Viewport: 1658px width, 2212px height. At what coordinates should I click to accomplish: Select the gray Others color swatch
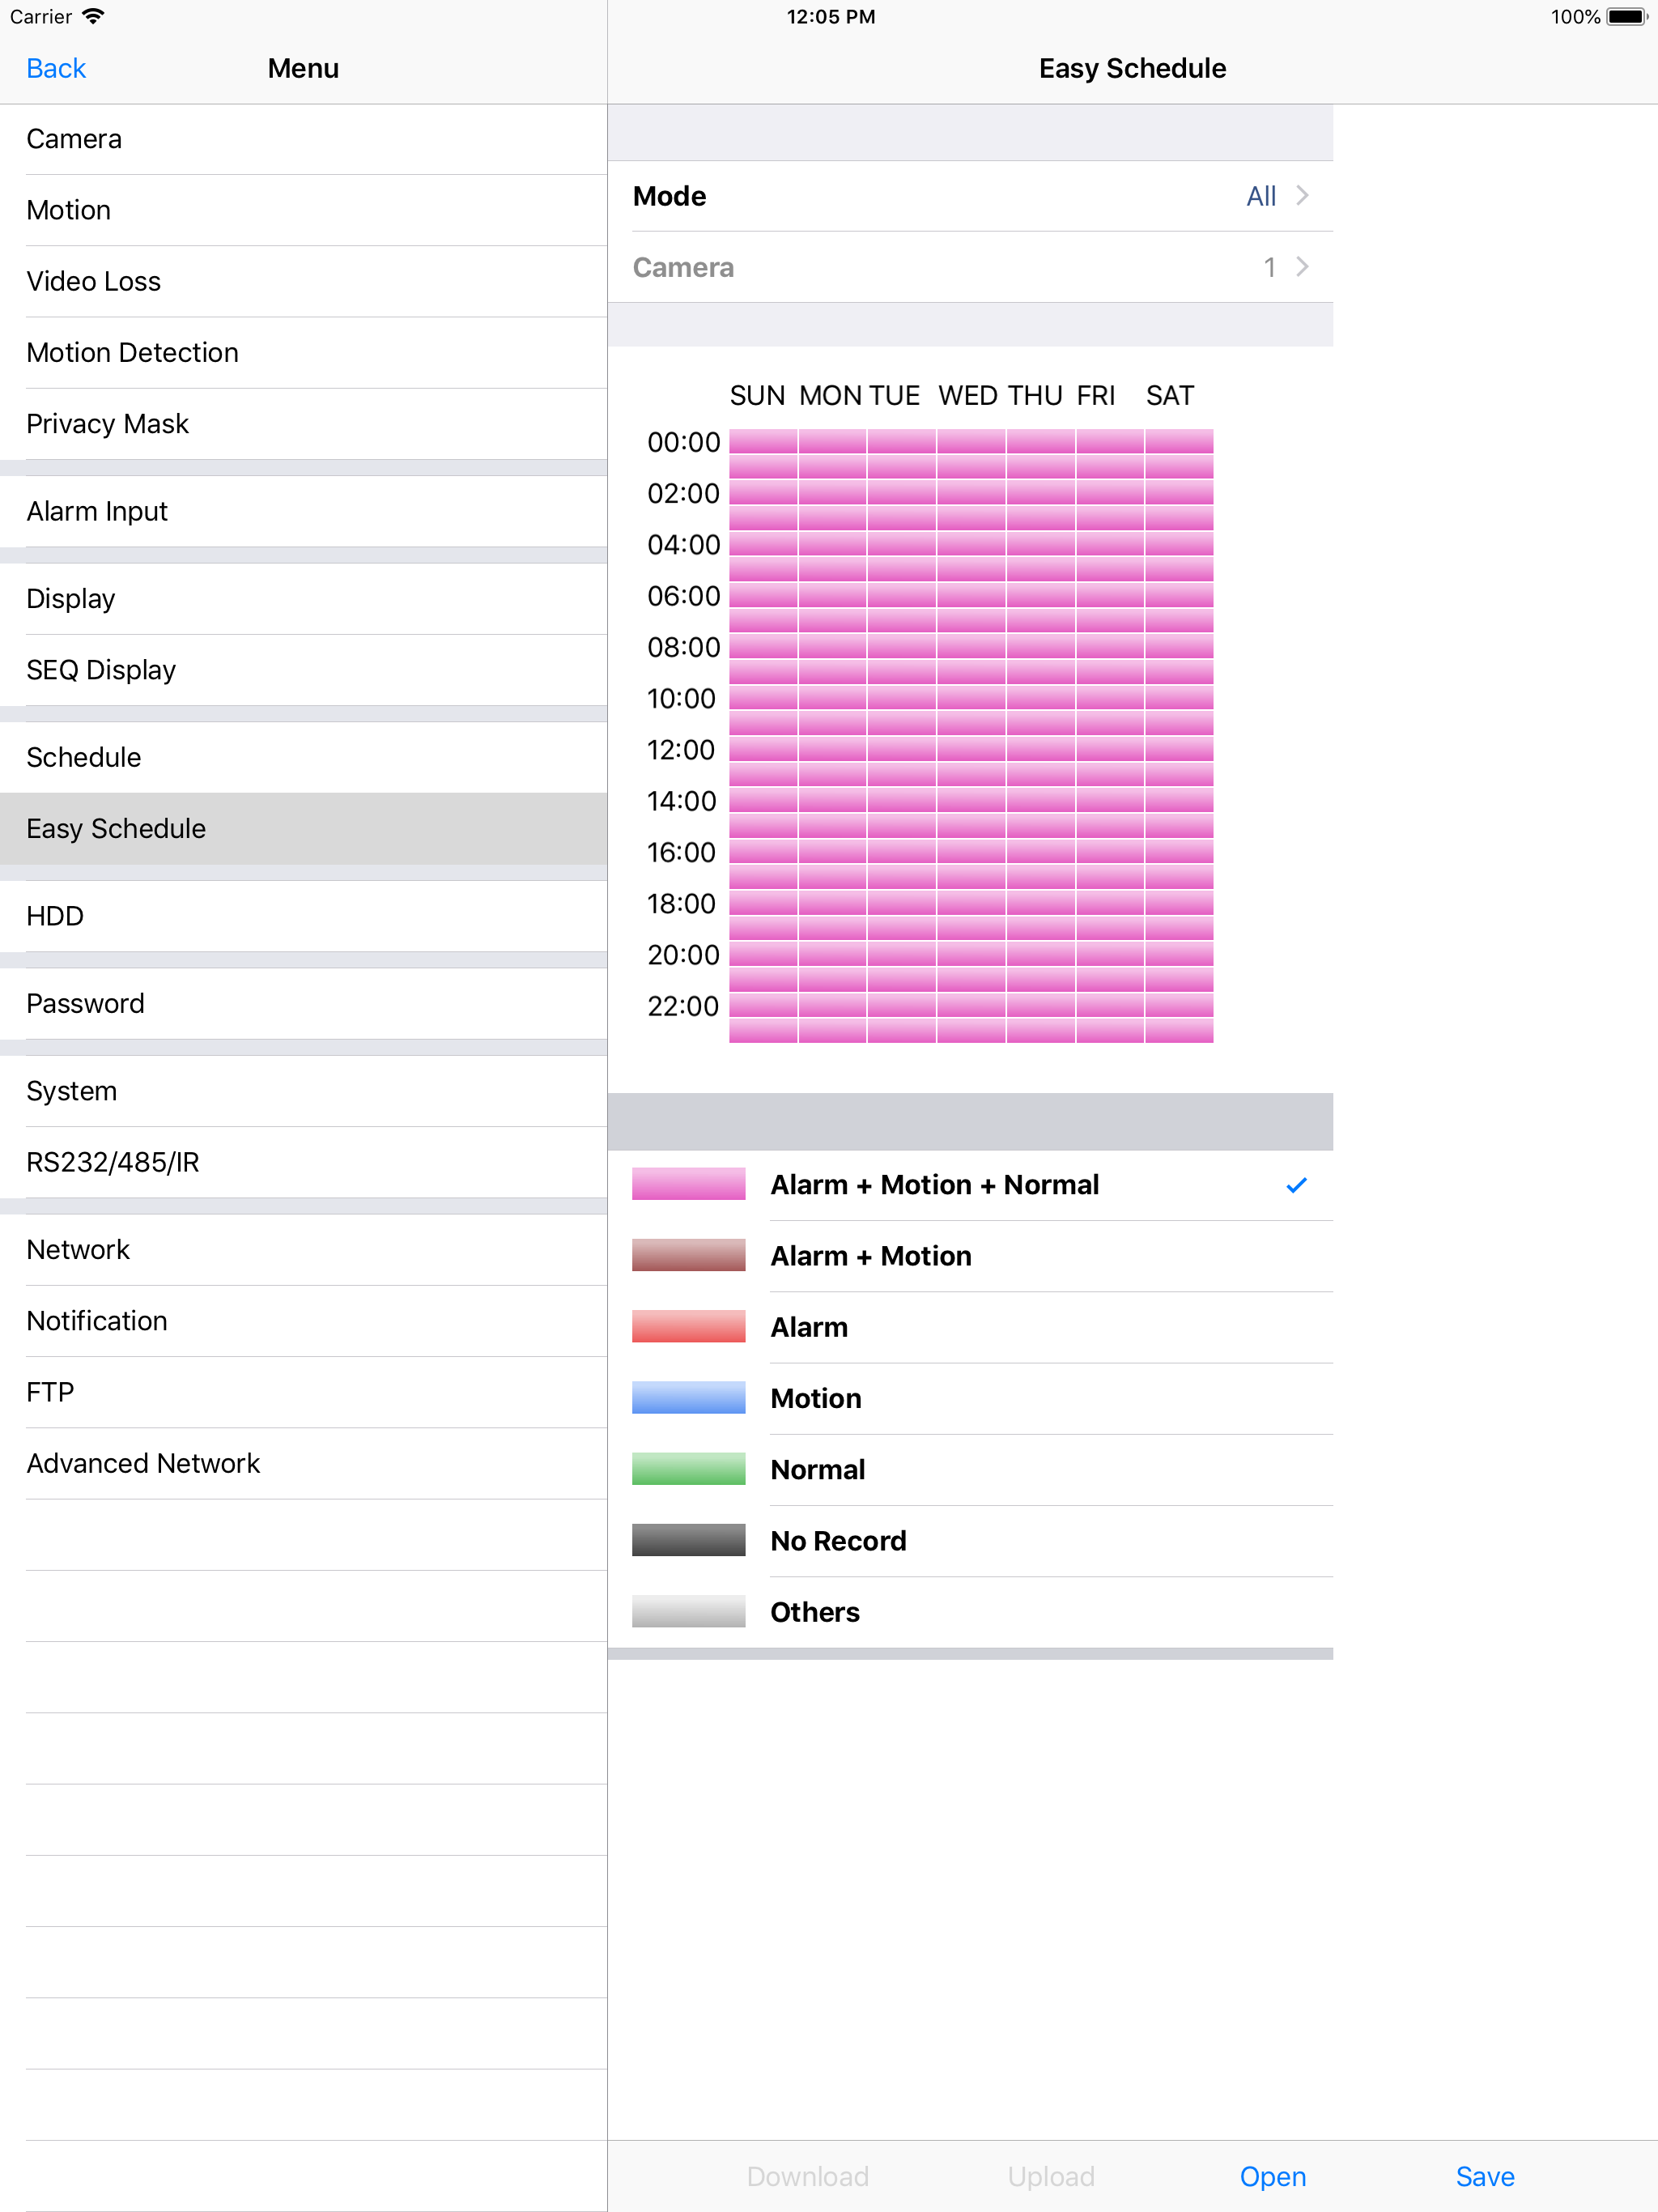coord(688,1611)
